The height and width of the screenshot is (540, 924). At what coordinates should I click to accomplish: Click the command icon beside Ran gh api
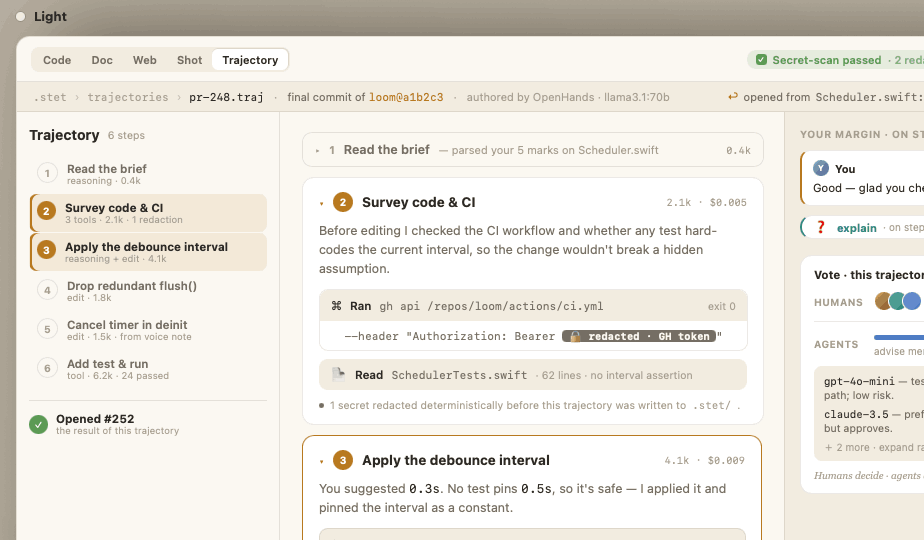[336, 306]
